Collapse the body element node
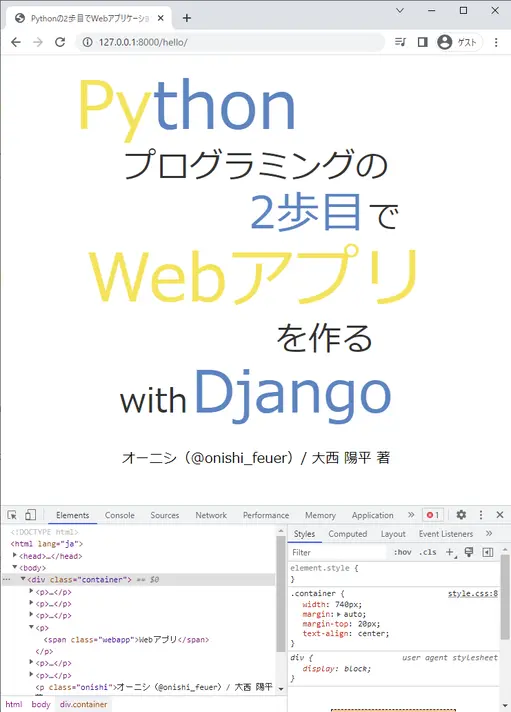 15,567
